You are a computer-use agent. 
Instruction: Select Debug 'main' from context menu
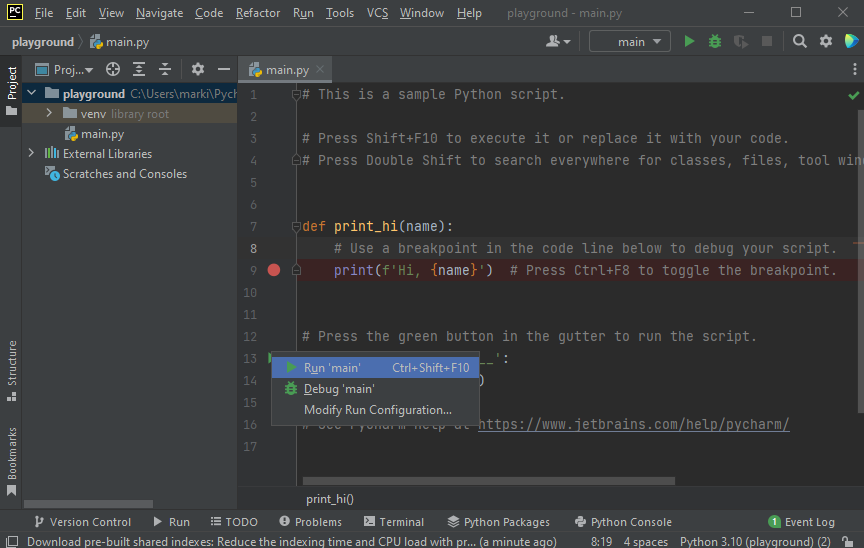pyautogui.click(x=339, y=389)
